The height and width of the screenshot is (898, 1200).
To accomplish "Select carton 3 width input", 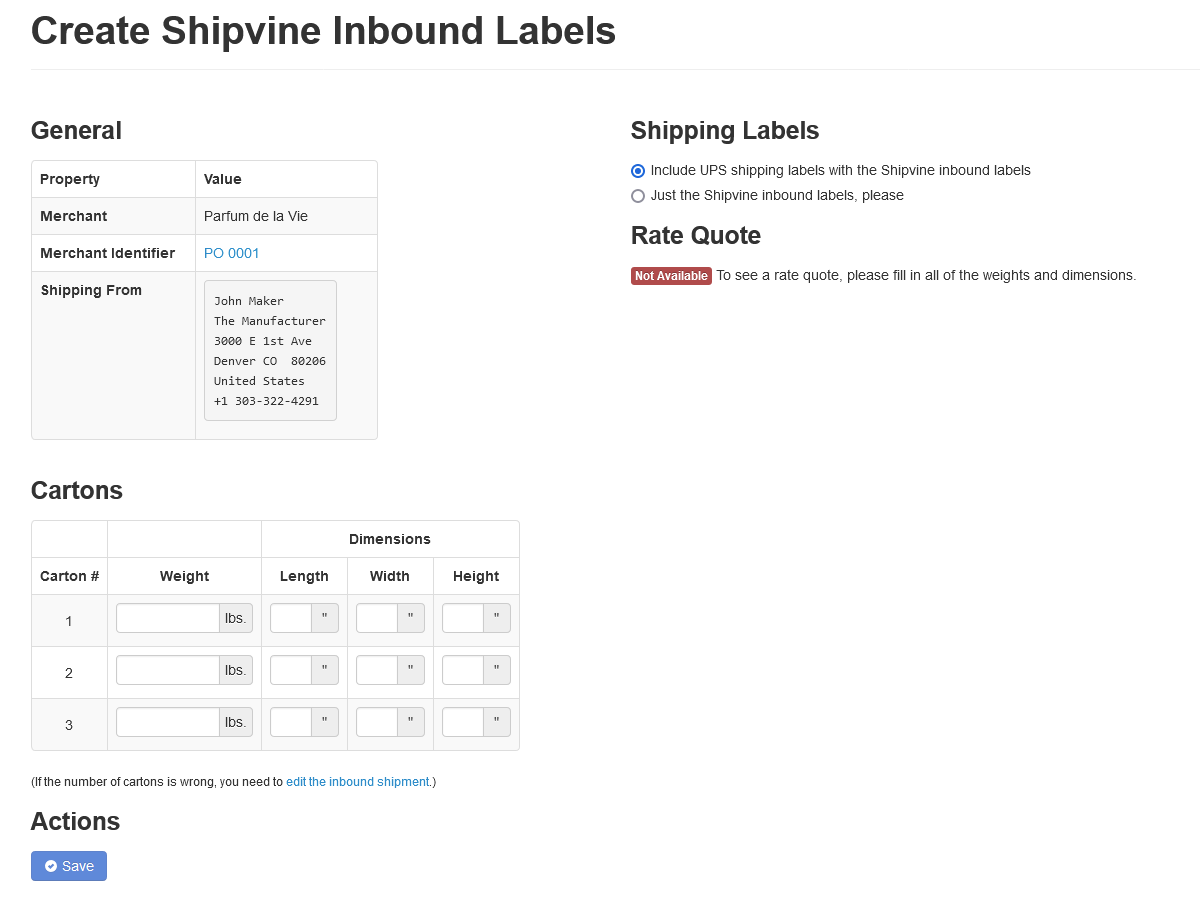I will tap(377, 722).
